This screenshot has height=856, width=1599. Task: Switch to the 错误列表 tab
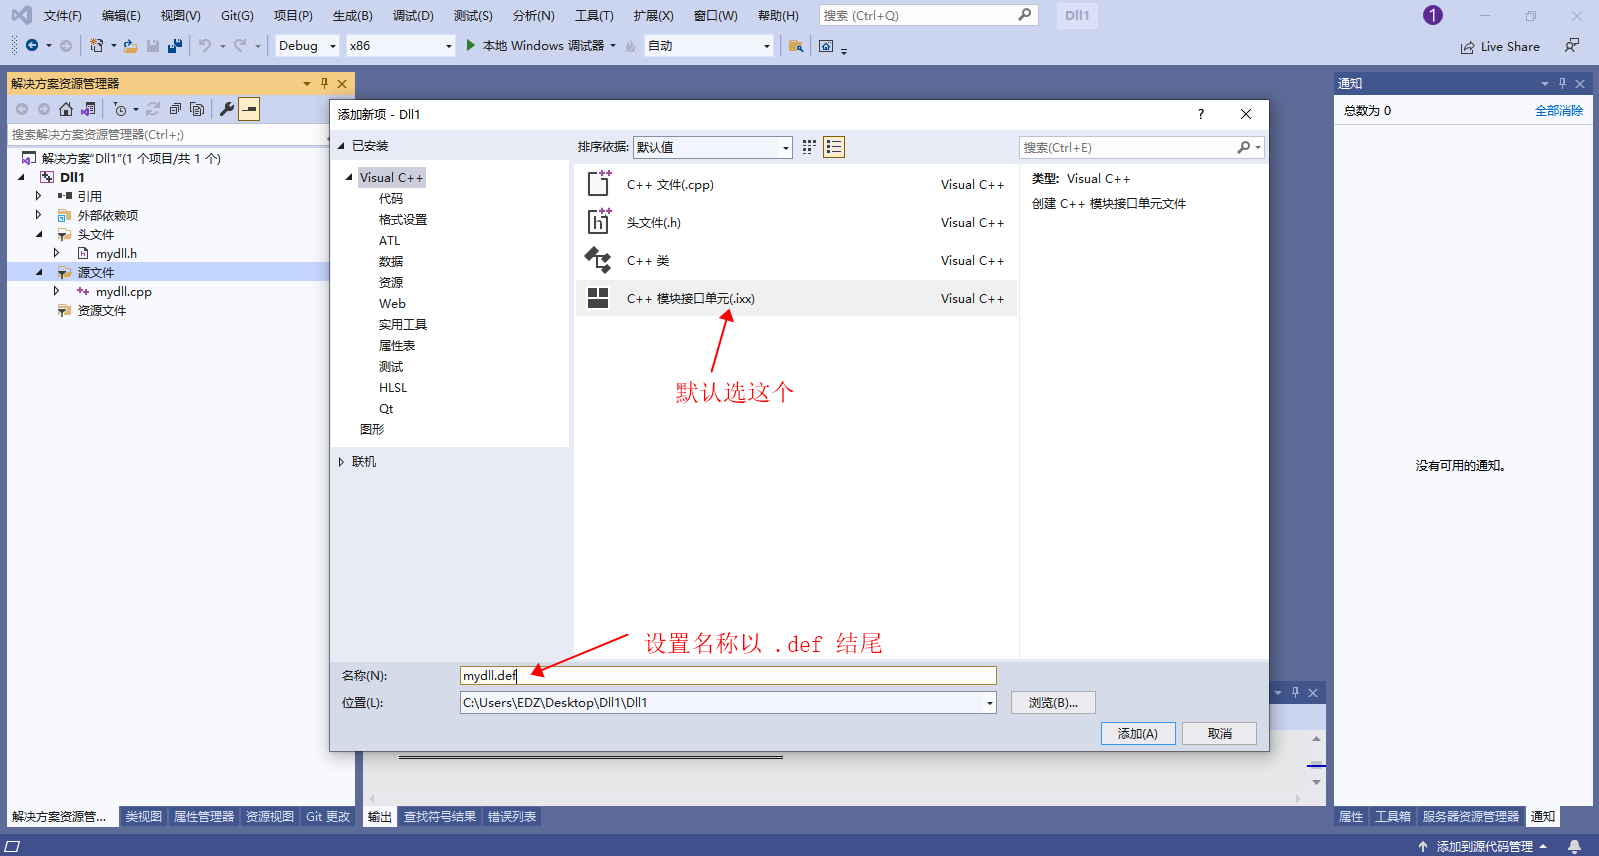point(512,817)
